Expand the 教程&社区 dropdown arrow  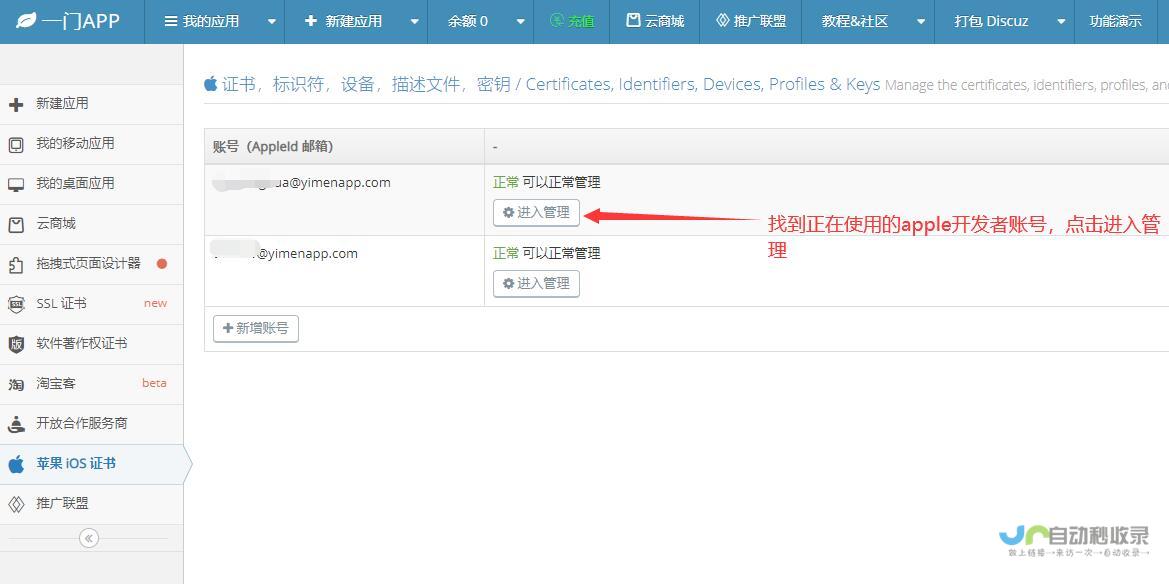[x=921, y=22]
